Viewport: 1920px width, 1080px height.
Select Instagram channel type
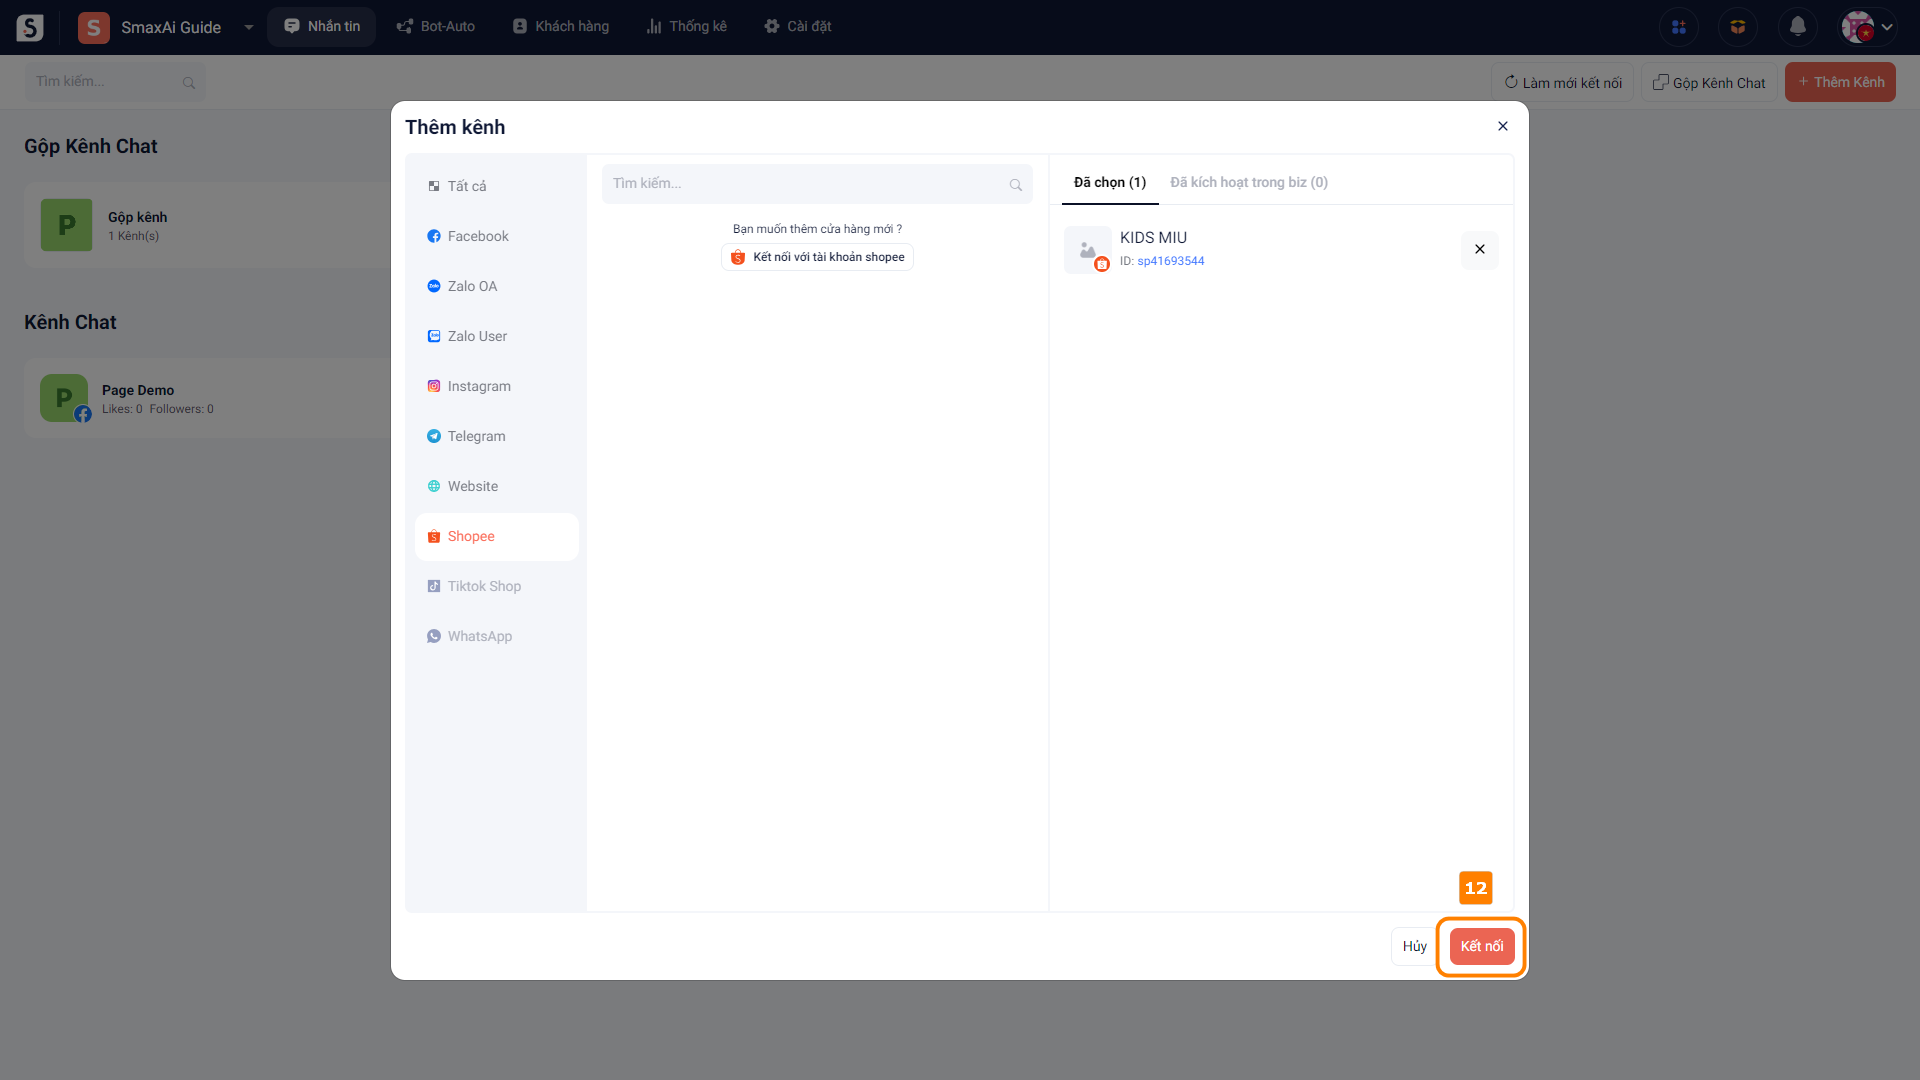pyautogui.click(x=478, y=386)
